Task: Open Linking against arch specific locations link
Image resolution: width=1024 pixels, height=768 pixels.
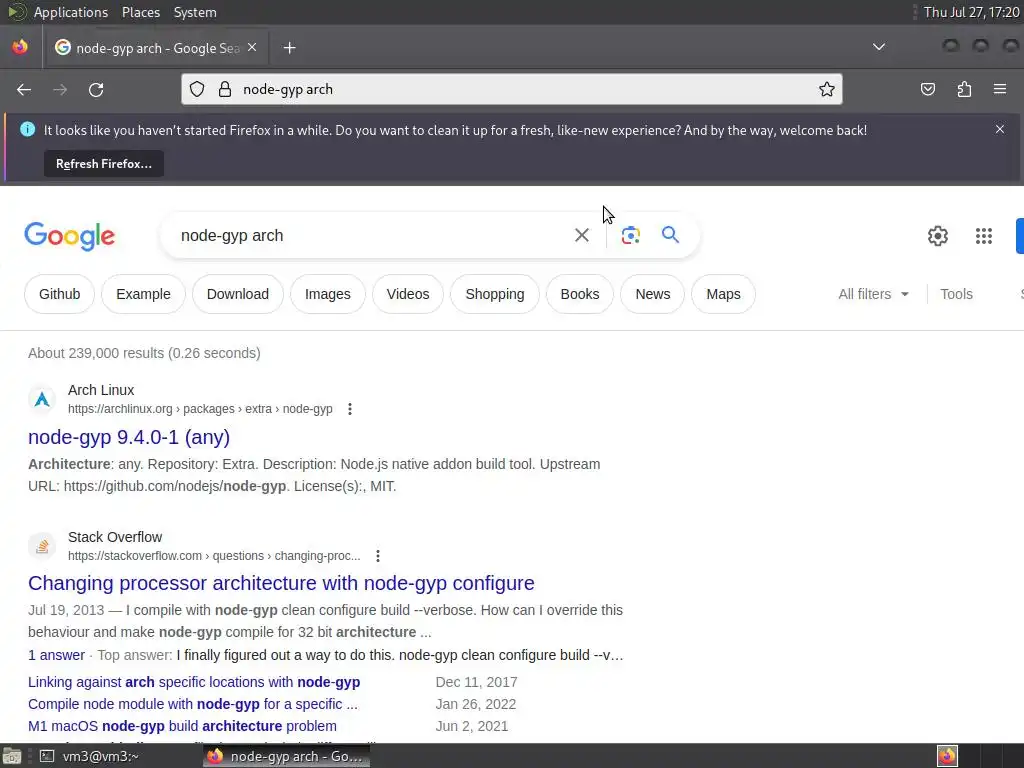Action: [194, 682]
